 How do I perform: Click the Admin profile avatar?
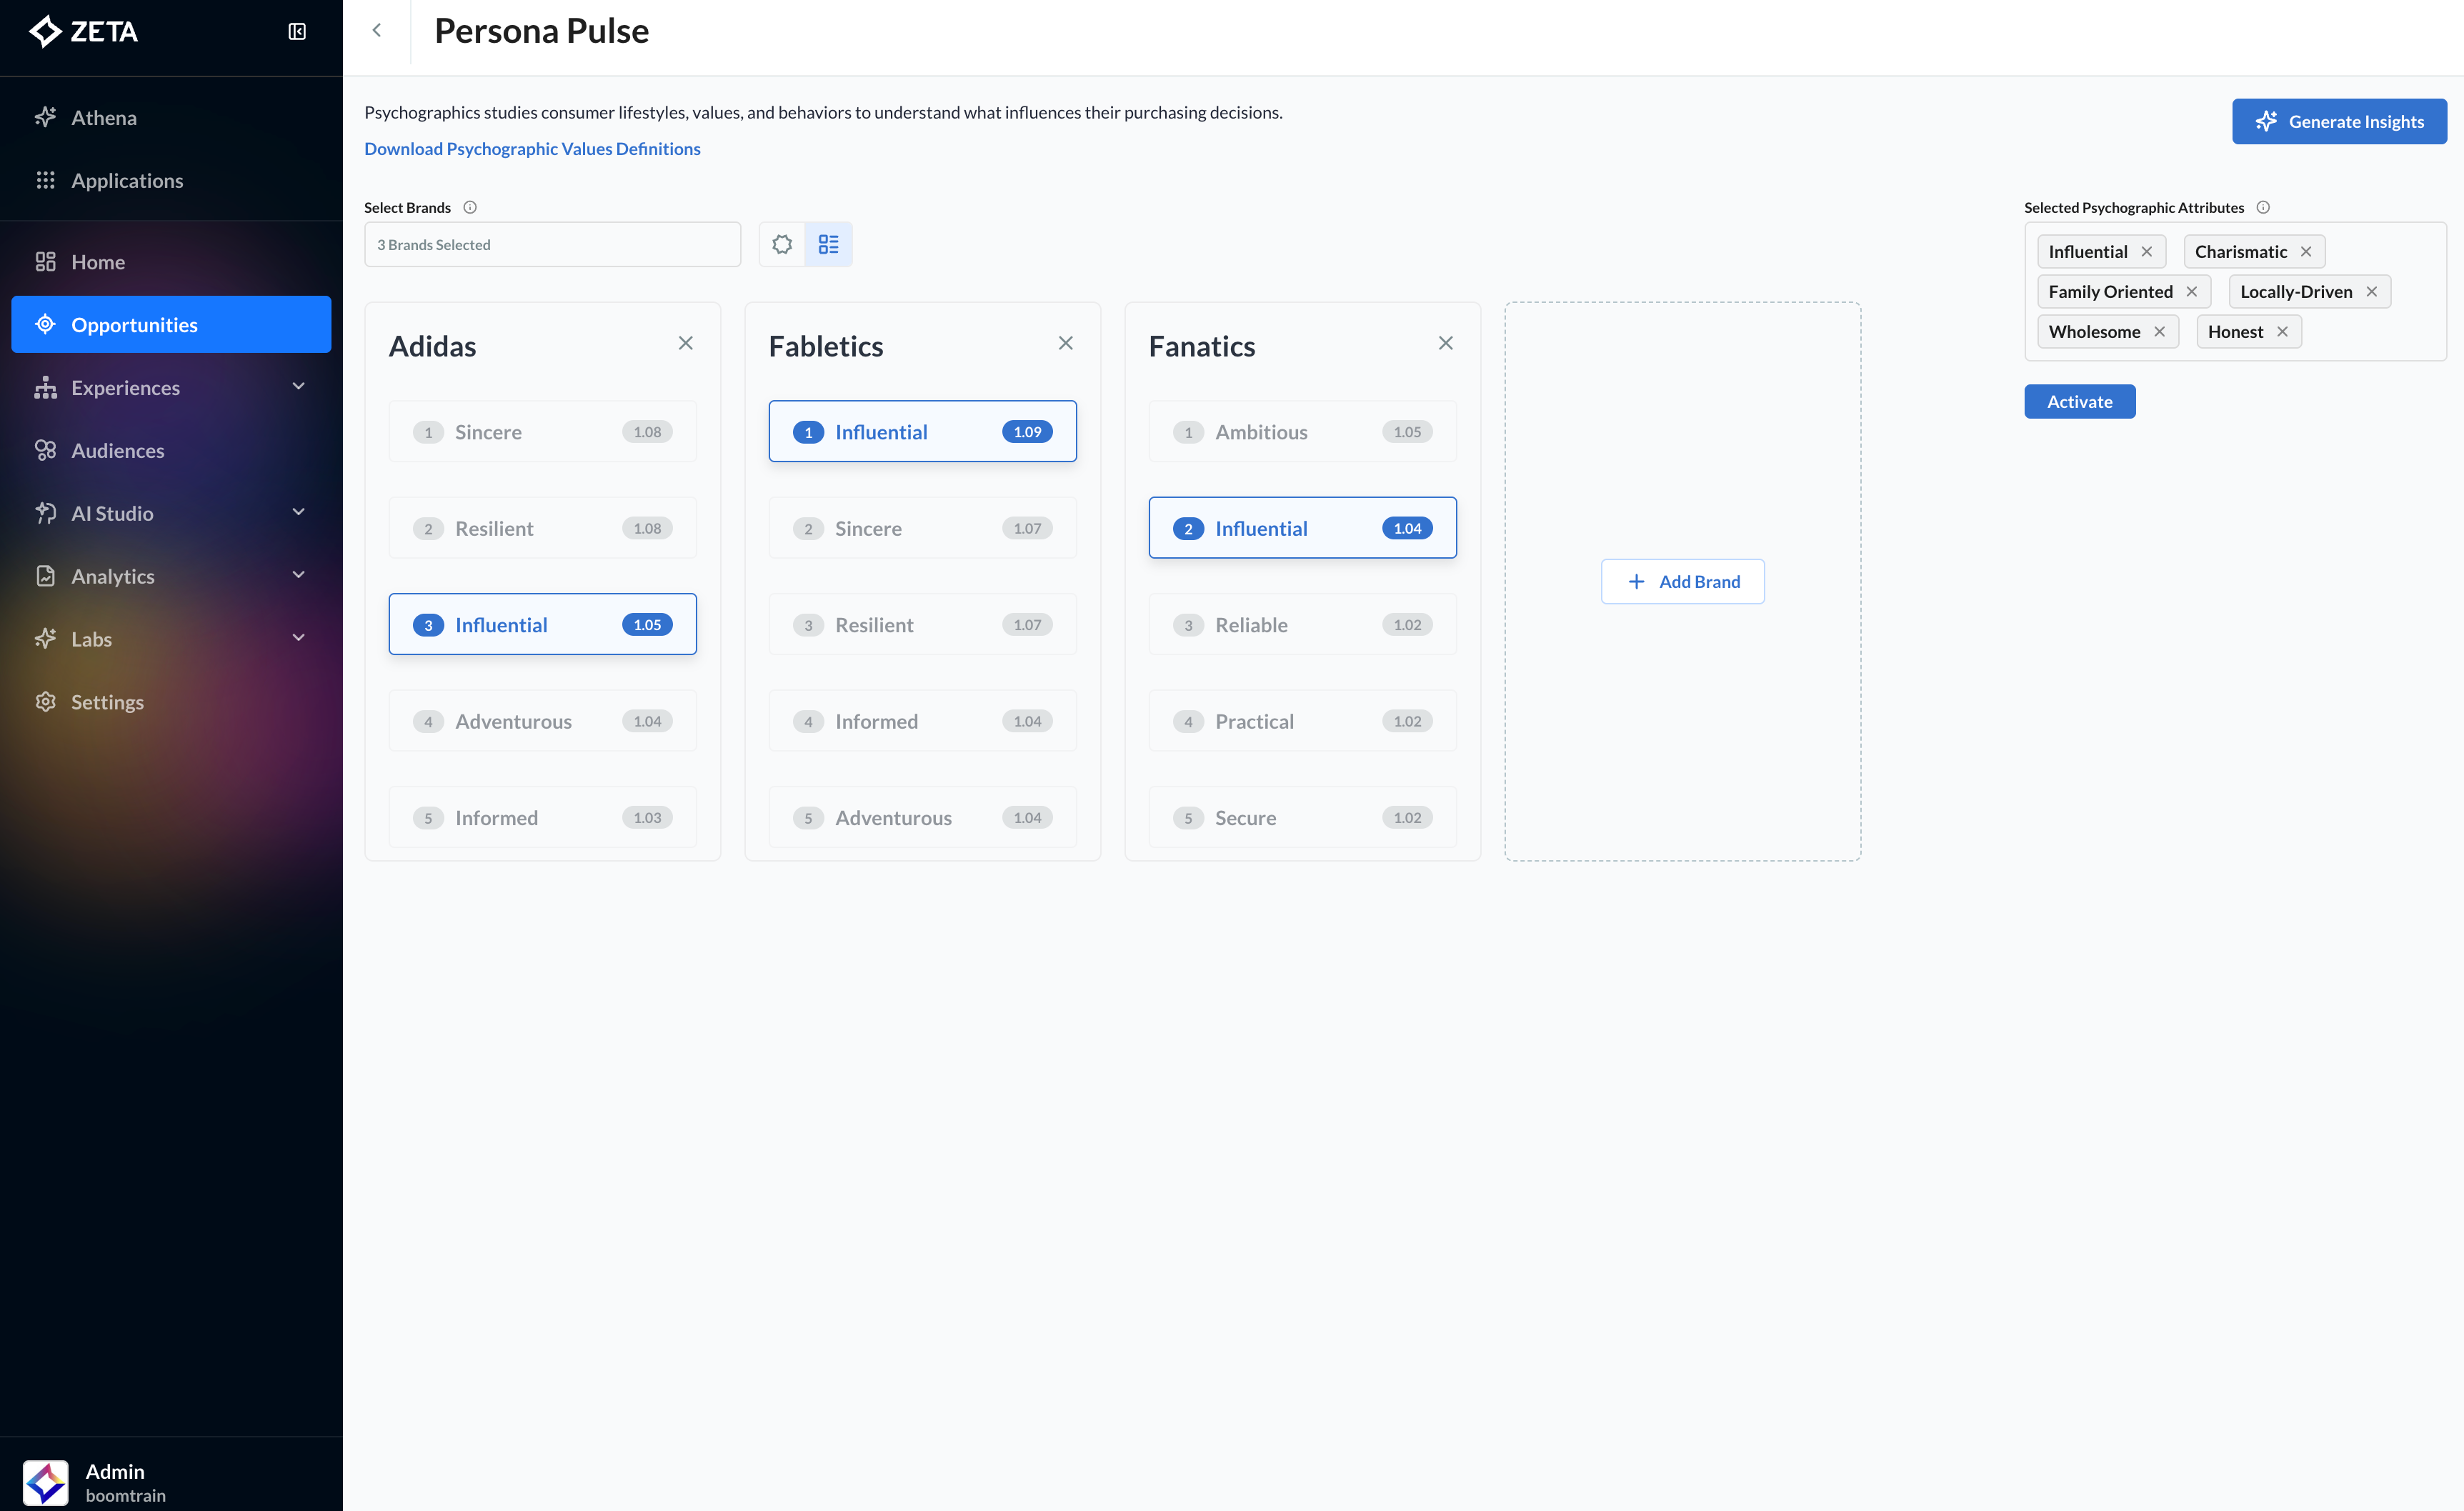pos(46,1482)
